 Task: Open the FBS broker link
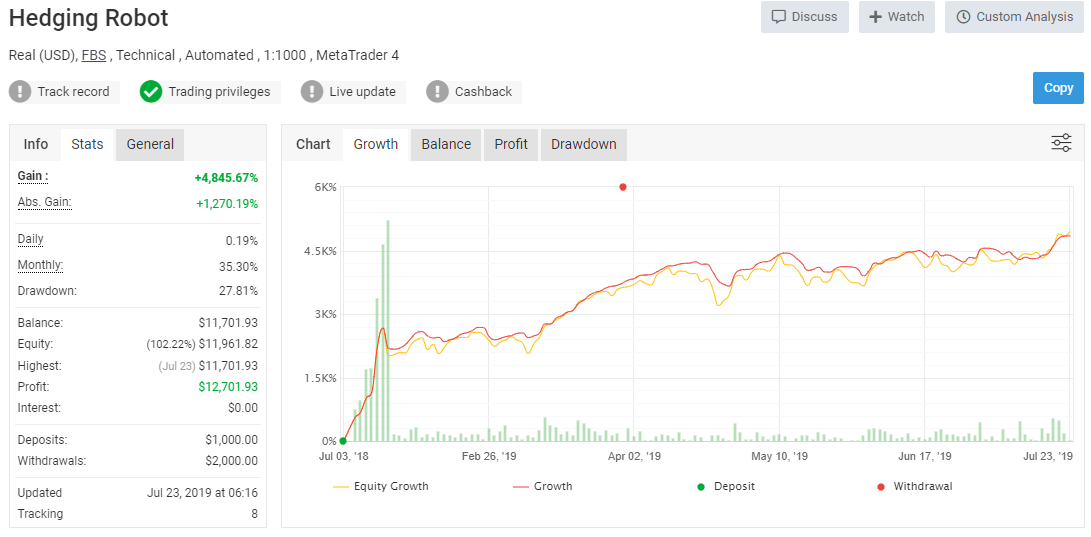tap(94, 55)
